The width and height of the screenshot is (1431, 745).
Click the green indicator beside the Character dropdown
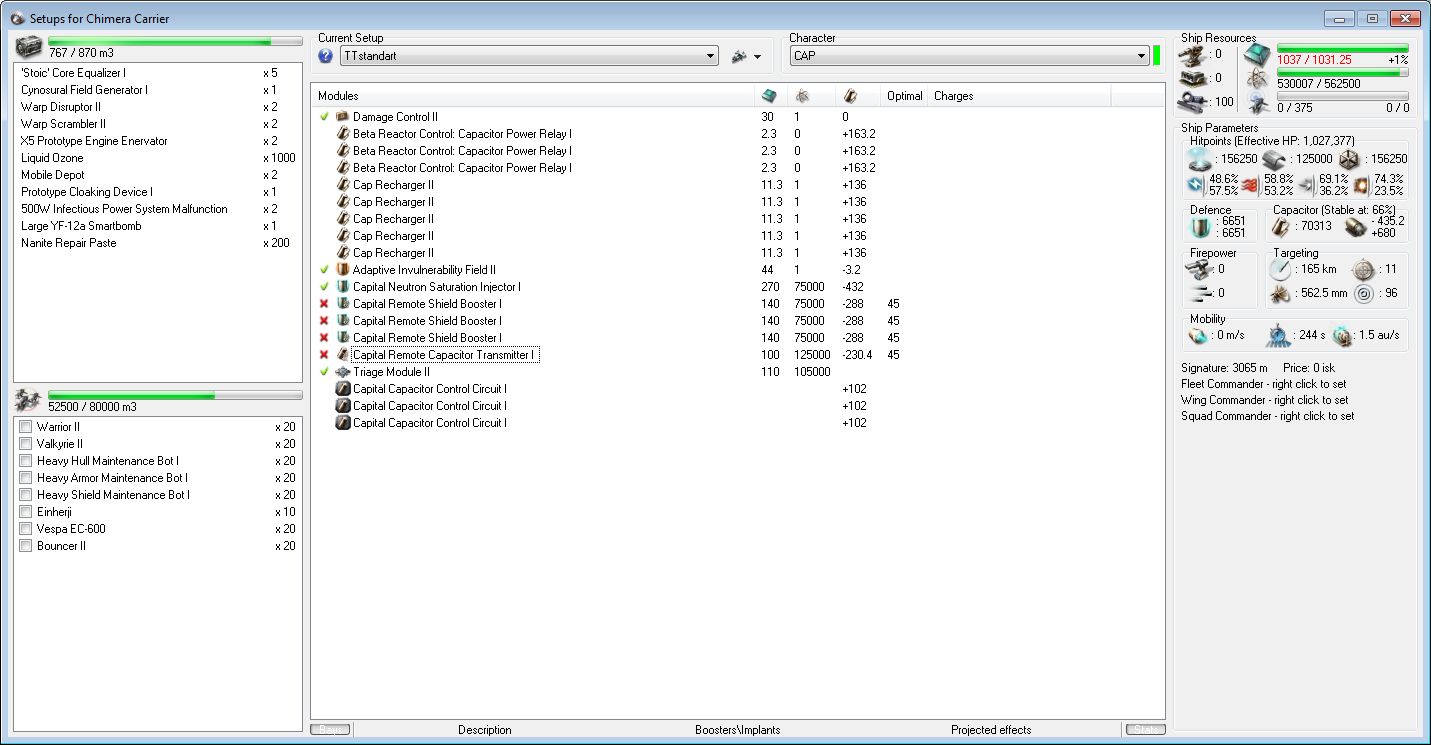pos(1156,56)
